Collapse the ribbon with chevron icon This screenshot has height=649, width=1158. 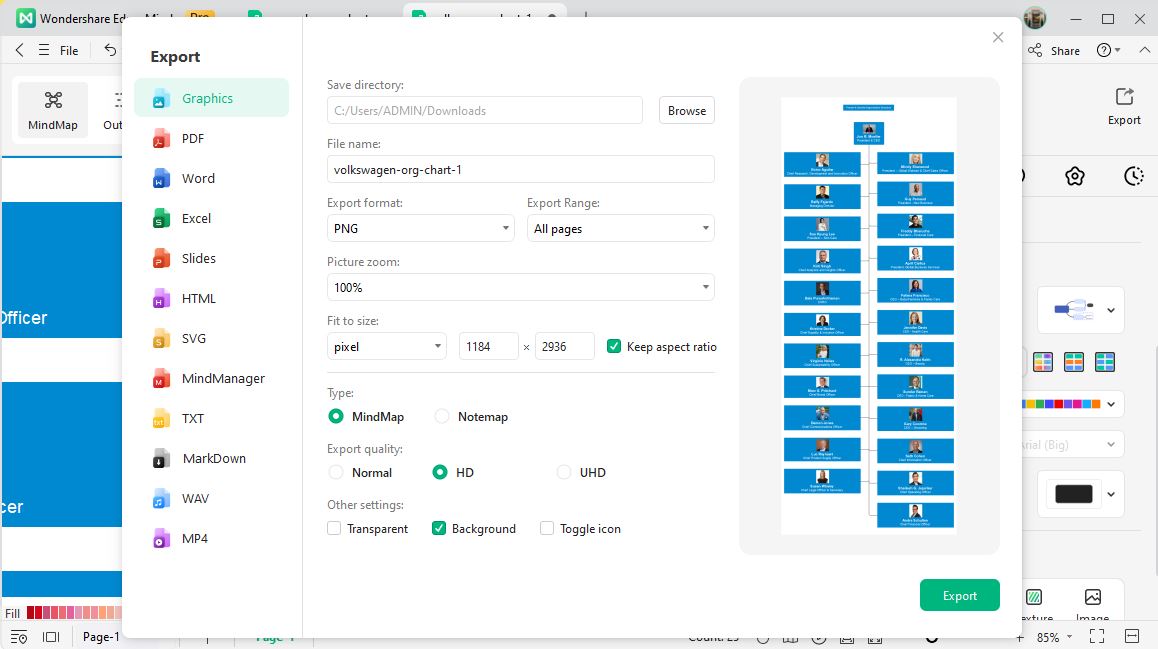pyautogui.click(x=1144, y=50)
